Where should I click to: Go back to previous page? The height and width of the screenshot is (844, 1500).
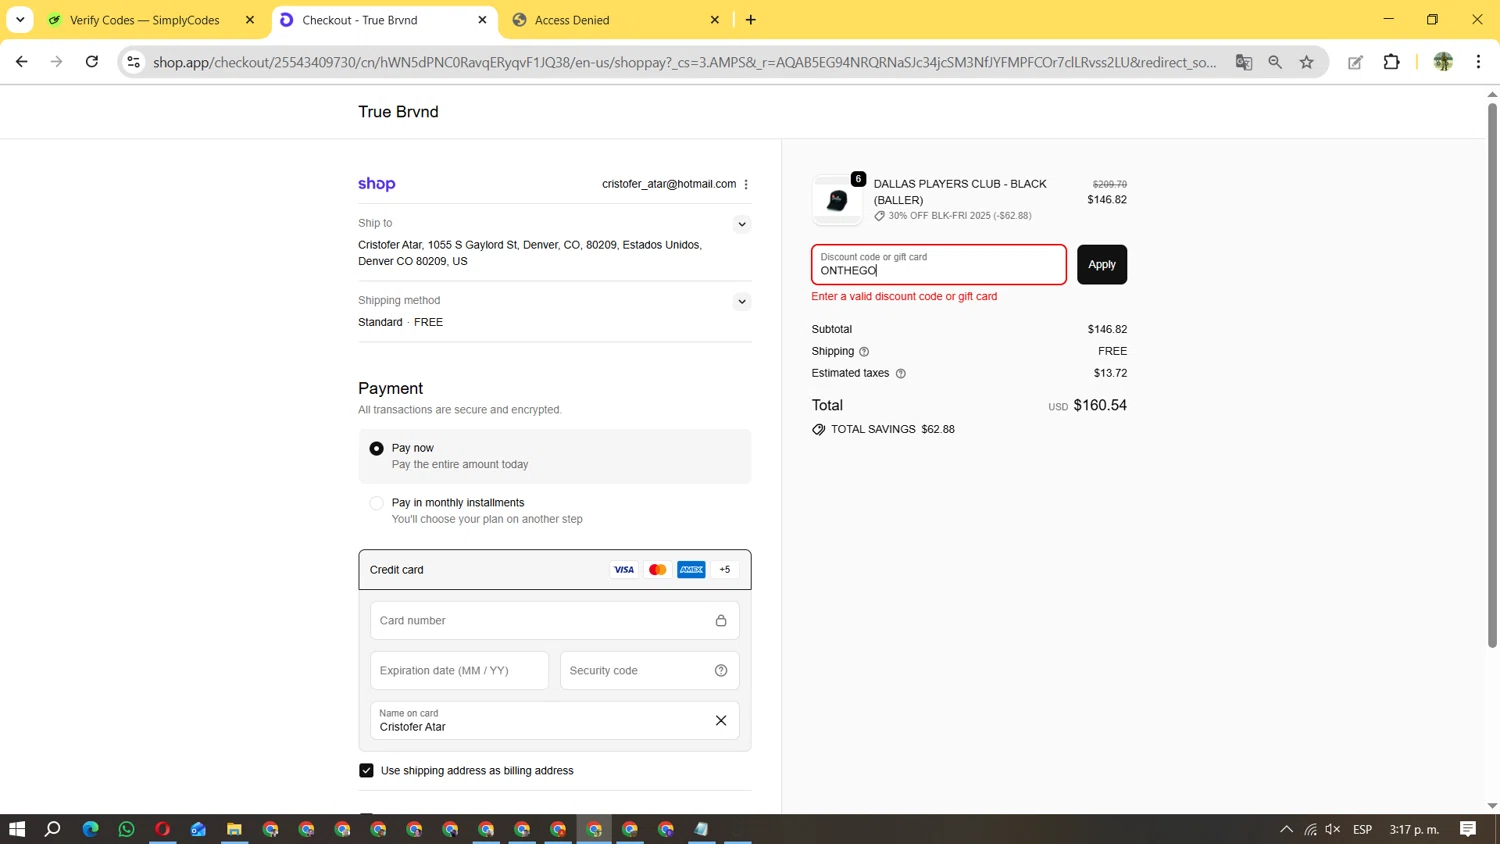click(x=21, y=62)
